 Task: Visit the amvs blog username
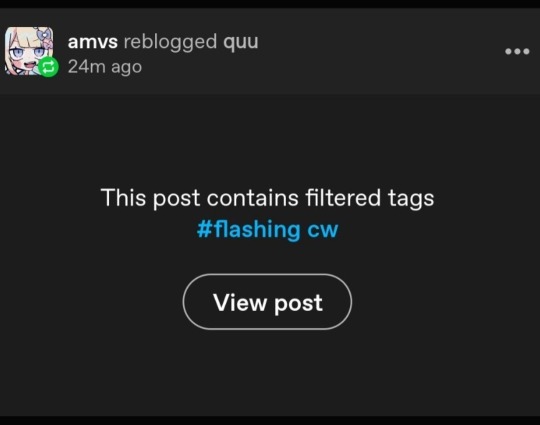click(93, 42)
